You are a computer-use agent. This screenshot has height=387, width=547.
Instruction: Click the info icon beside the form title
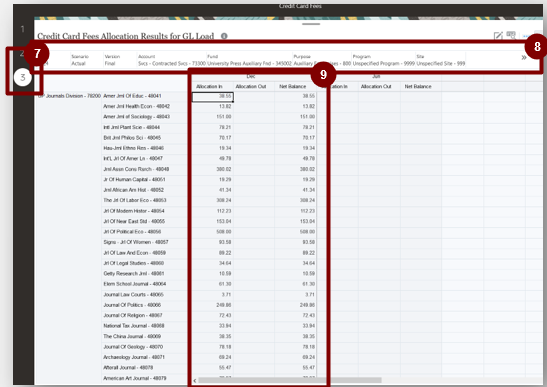[x=224, y=36]
